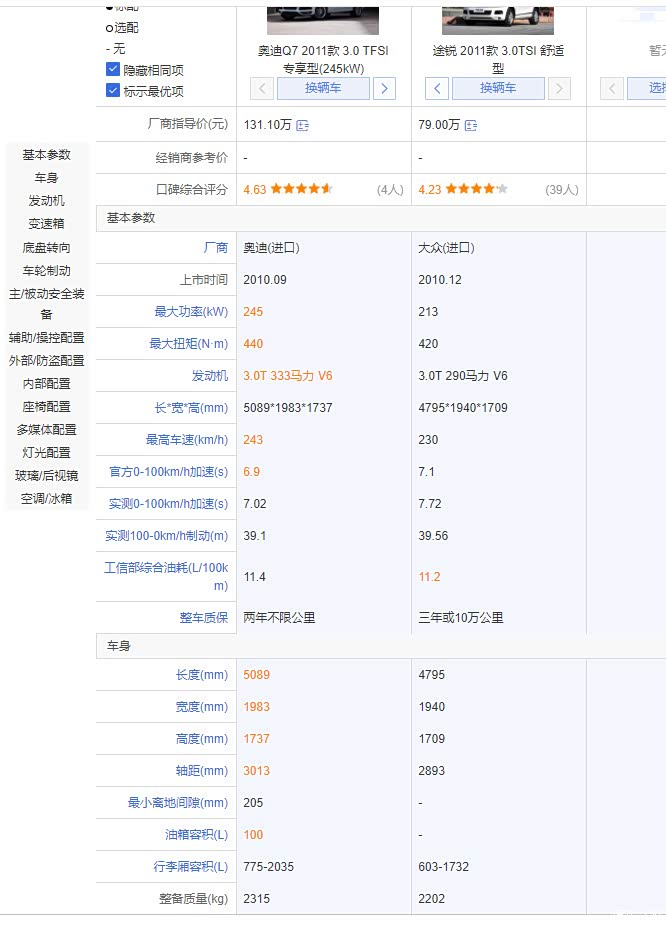
Task: Click next arrow under 途锐 model
Action: [559, 89]
